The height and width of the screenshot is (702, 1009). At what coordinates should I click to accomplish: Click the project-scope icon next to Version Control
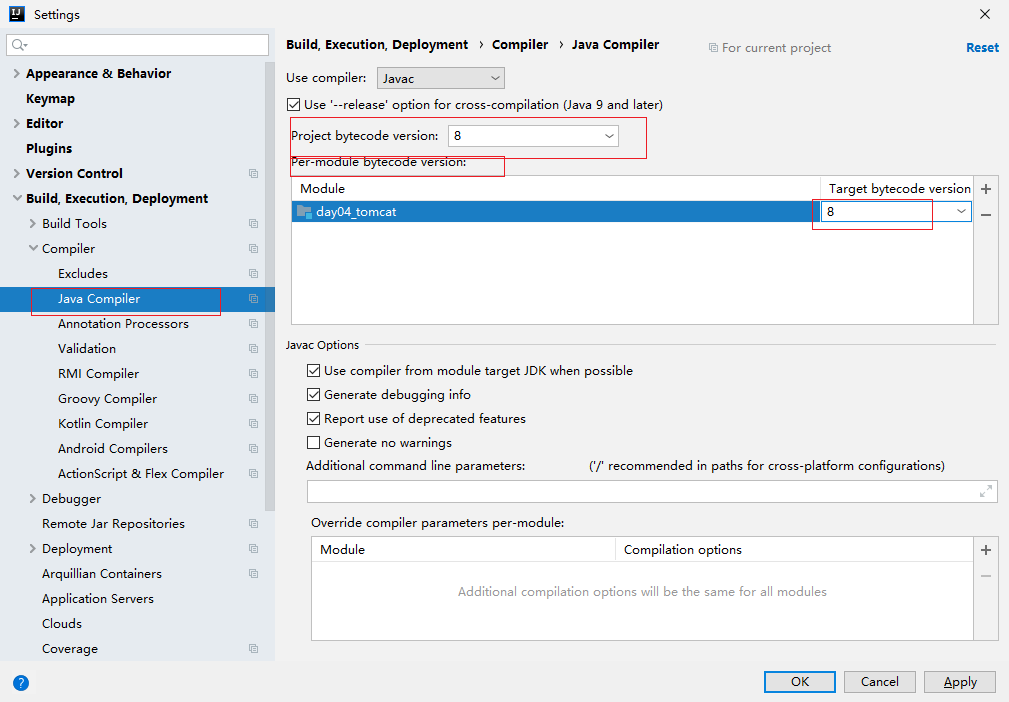pos(253,174)
